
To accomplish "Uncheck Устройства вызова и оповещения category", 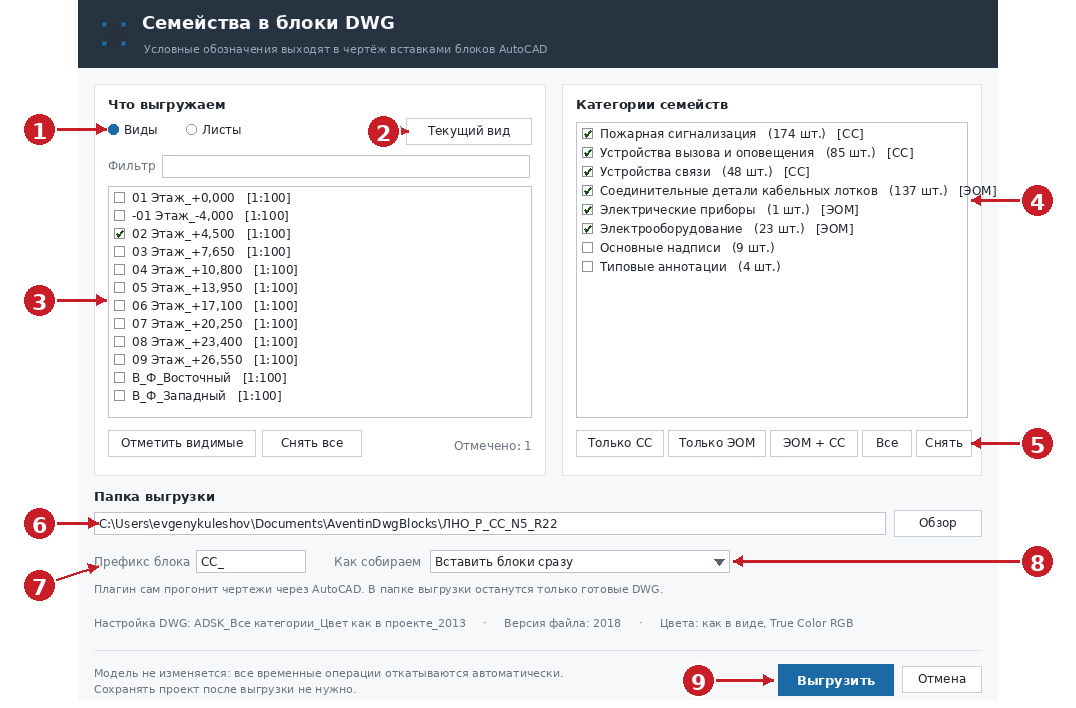I will 587,152.
